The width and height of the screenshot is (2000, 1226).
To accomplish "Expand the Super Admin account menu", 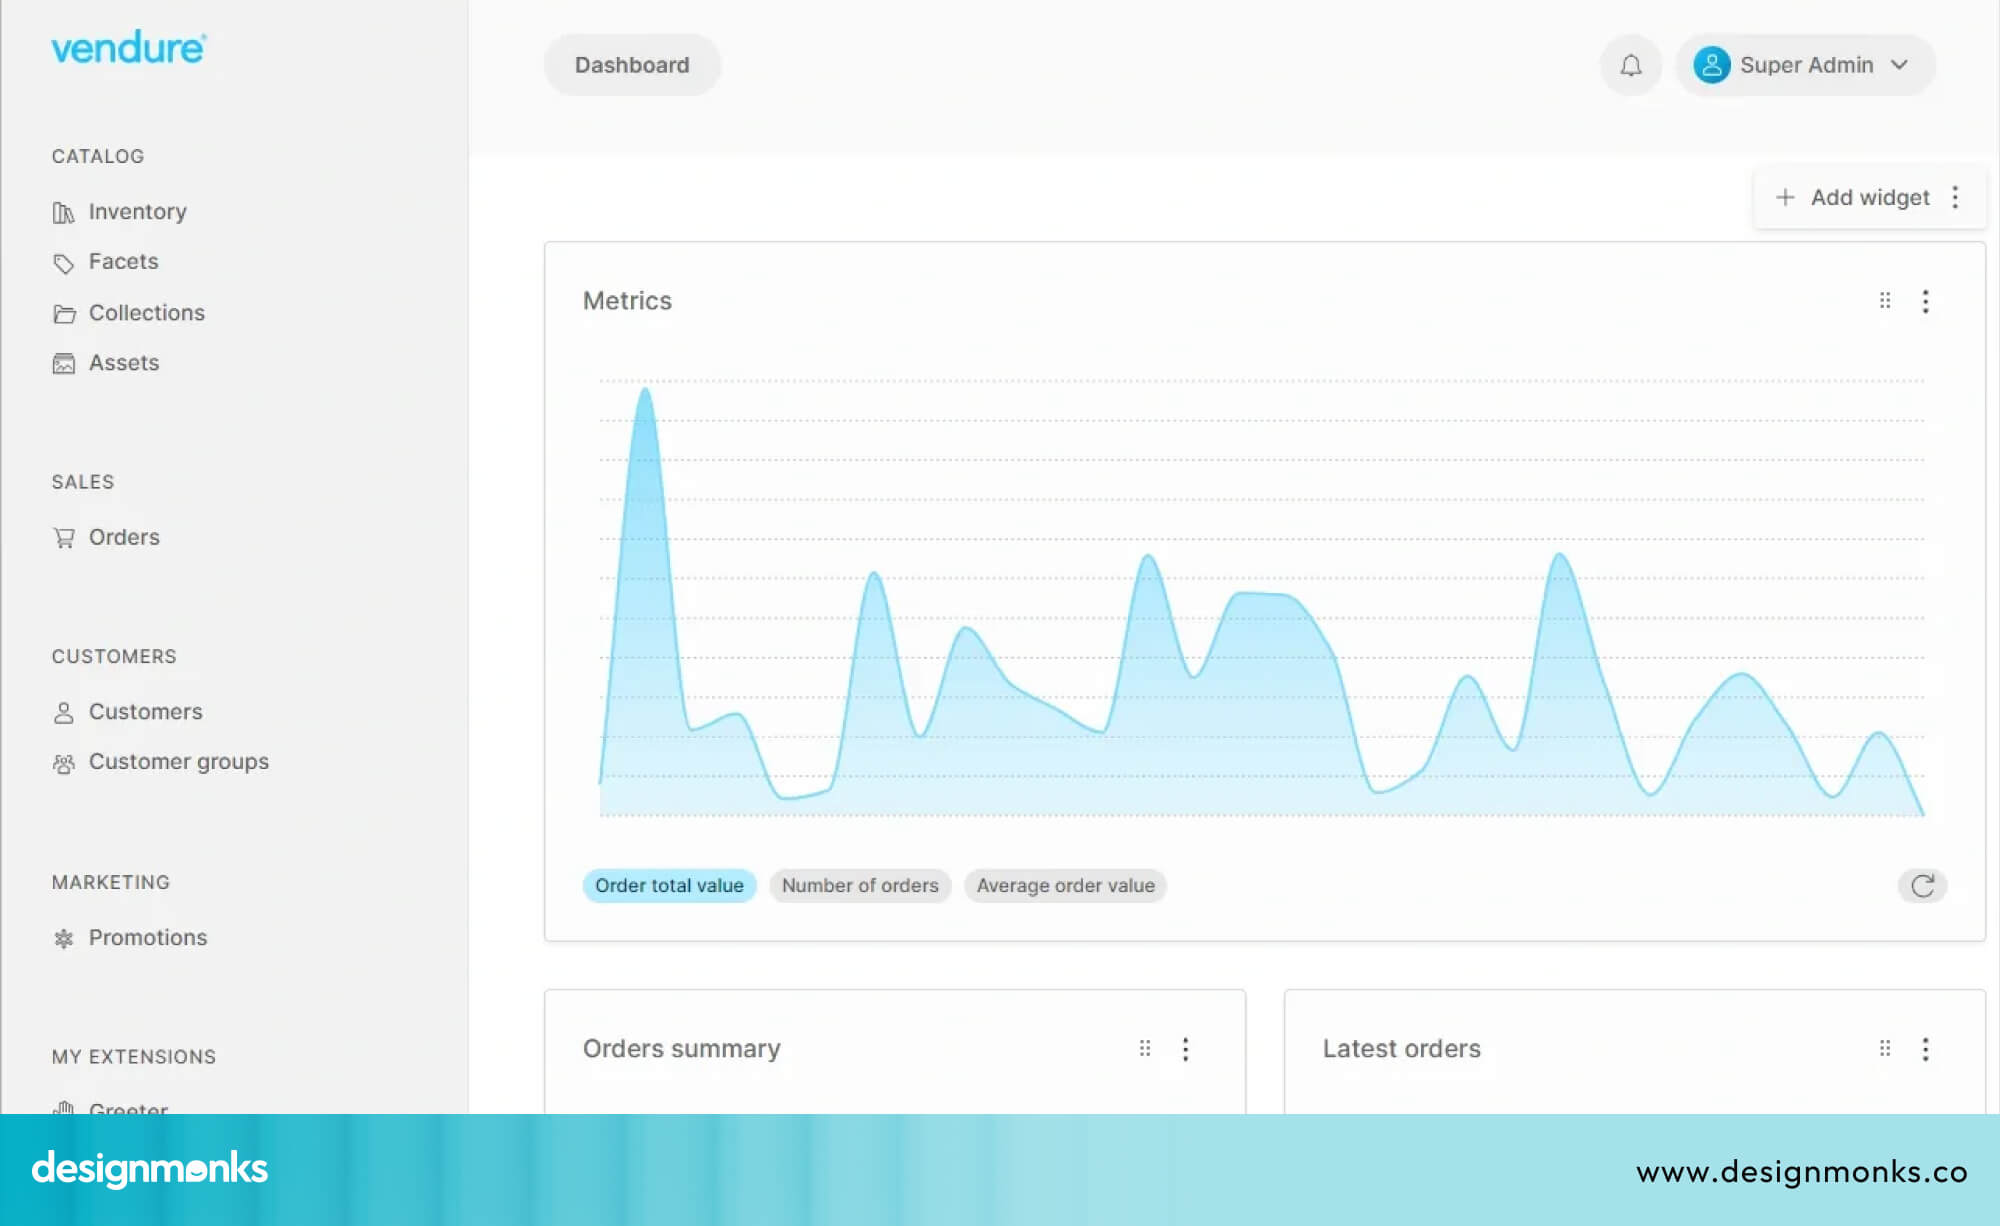I will pyautogui.click(x=1805, y=64).
